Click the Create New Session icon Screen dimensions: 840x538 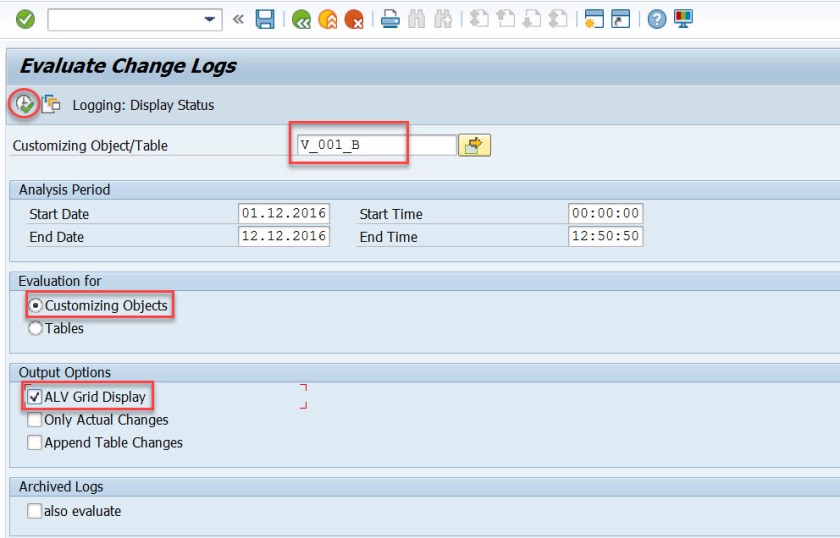594,19
